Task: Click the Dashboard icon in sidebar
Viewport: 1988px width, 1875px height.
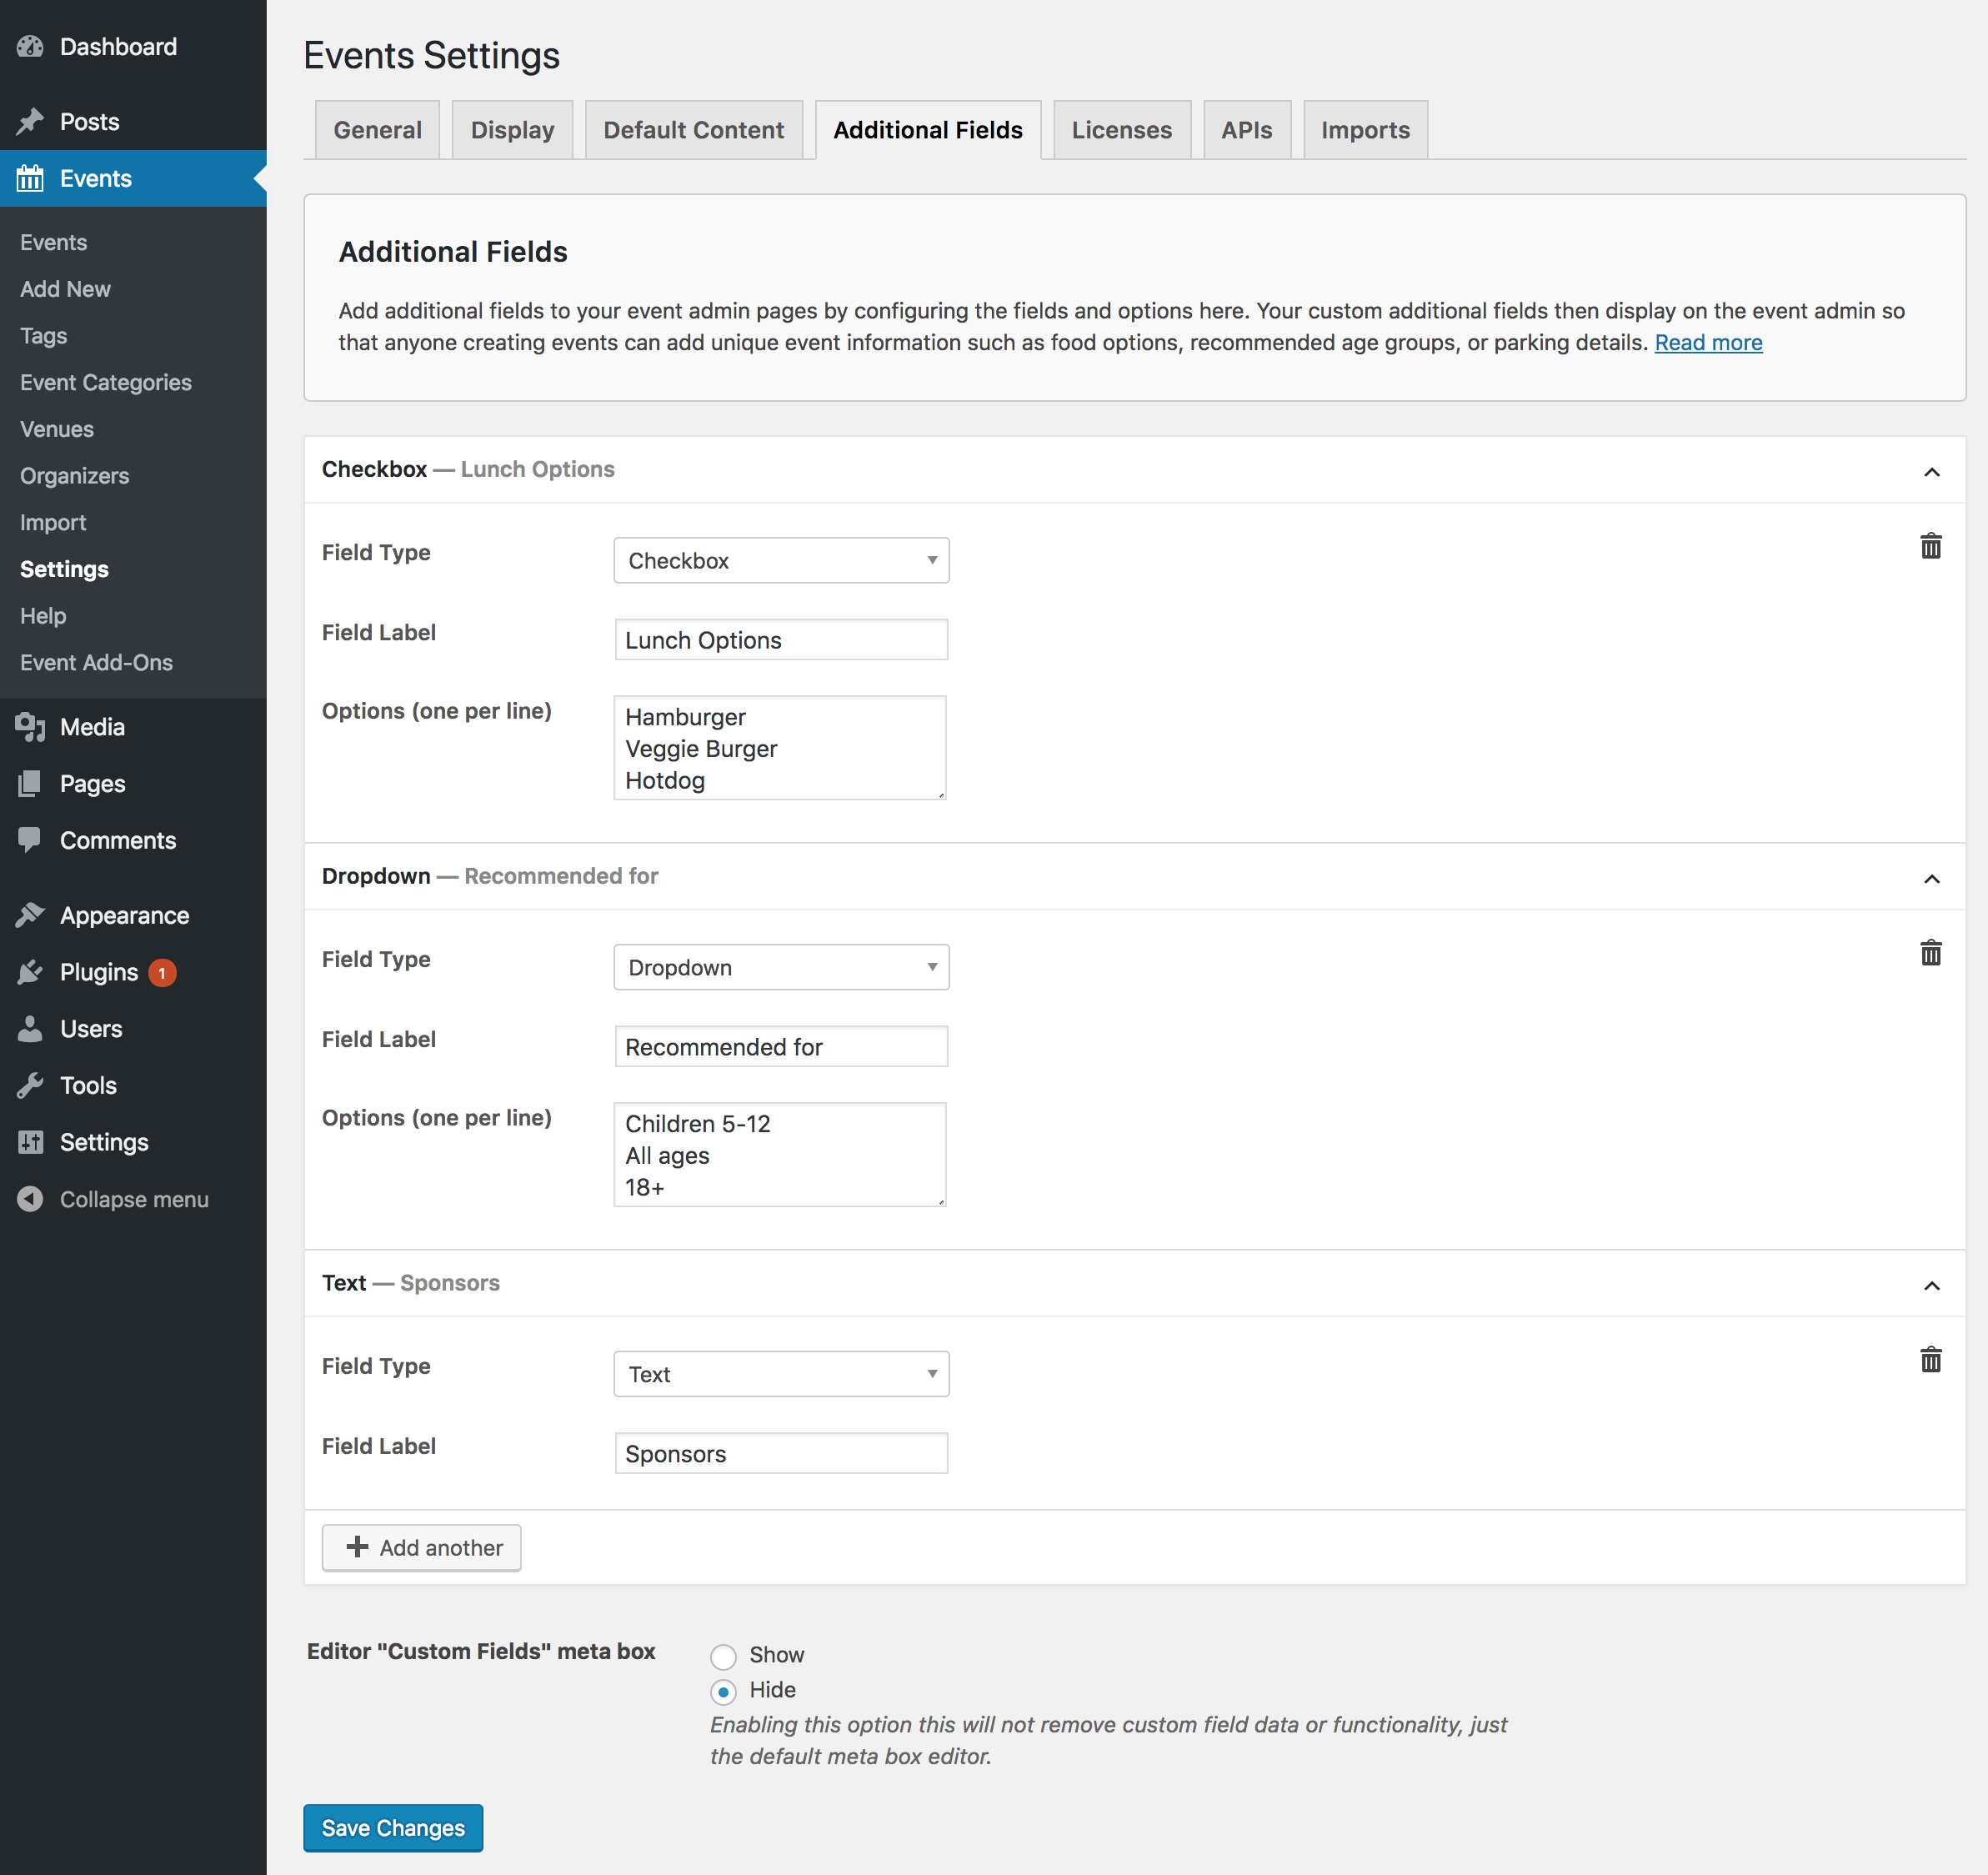Action: [x=32, y=46]
